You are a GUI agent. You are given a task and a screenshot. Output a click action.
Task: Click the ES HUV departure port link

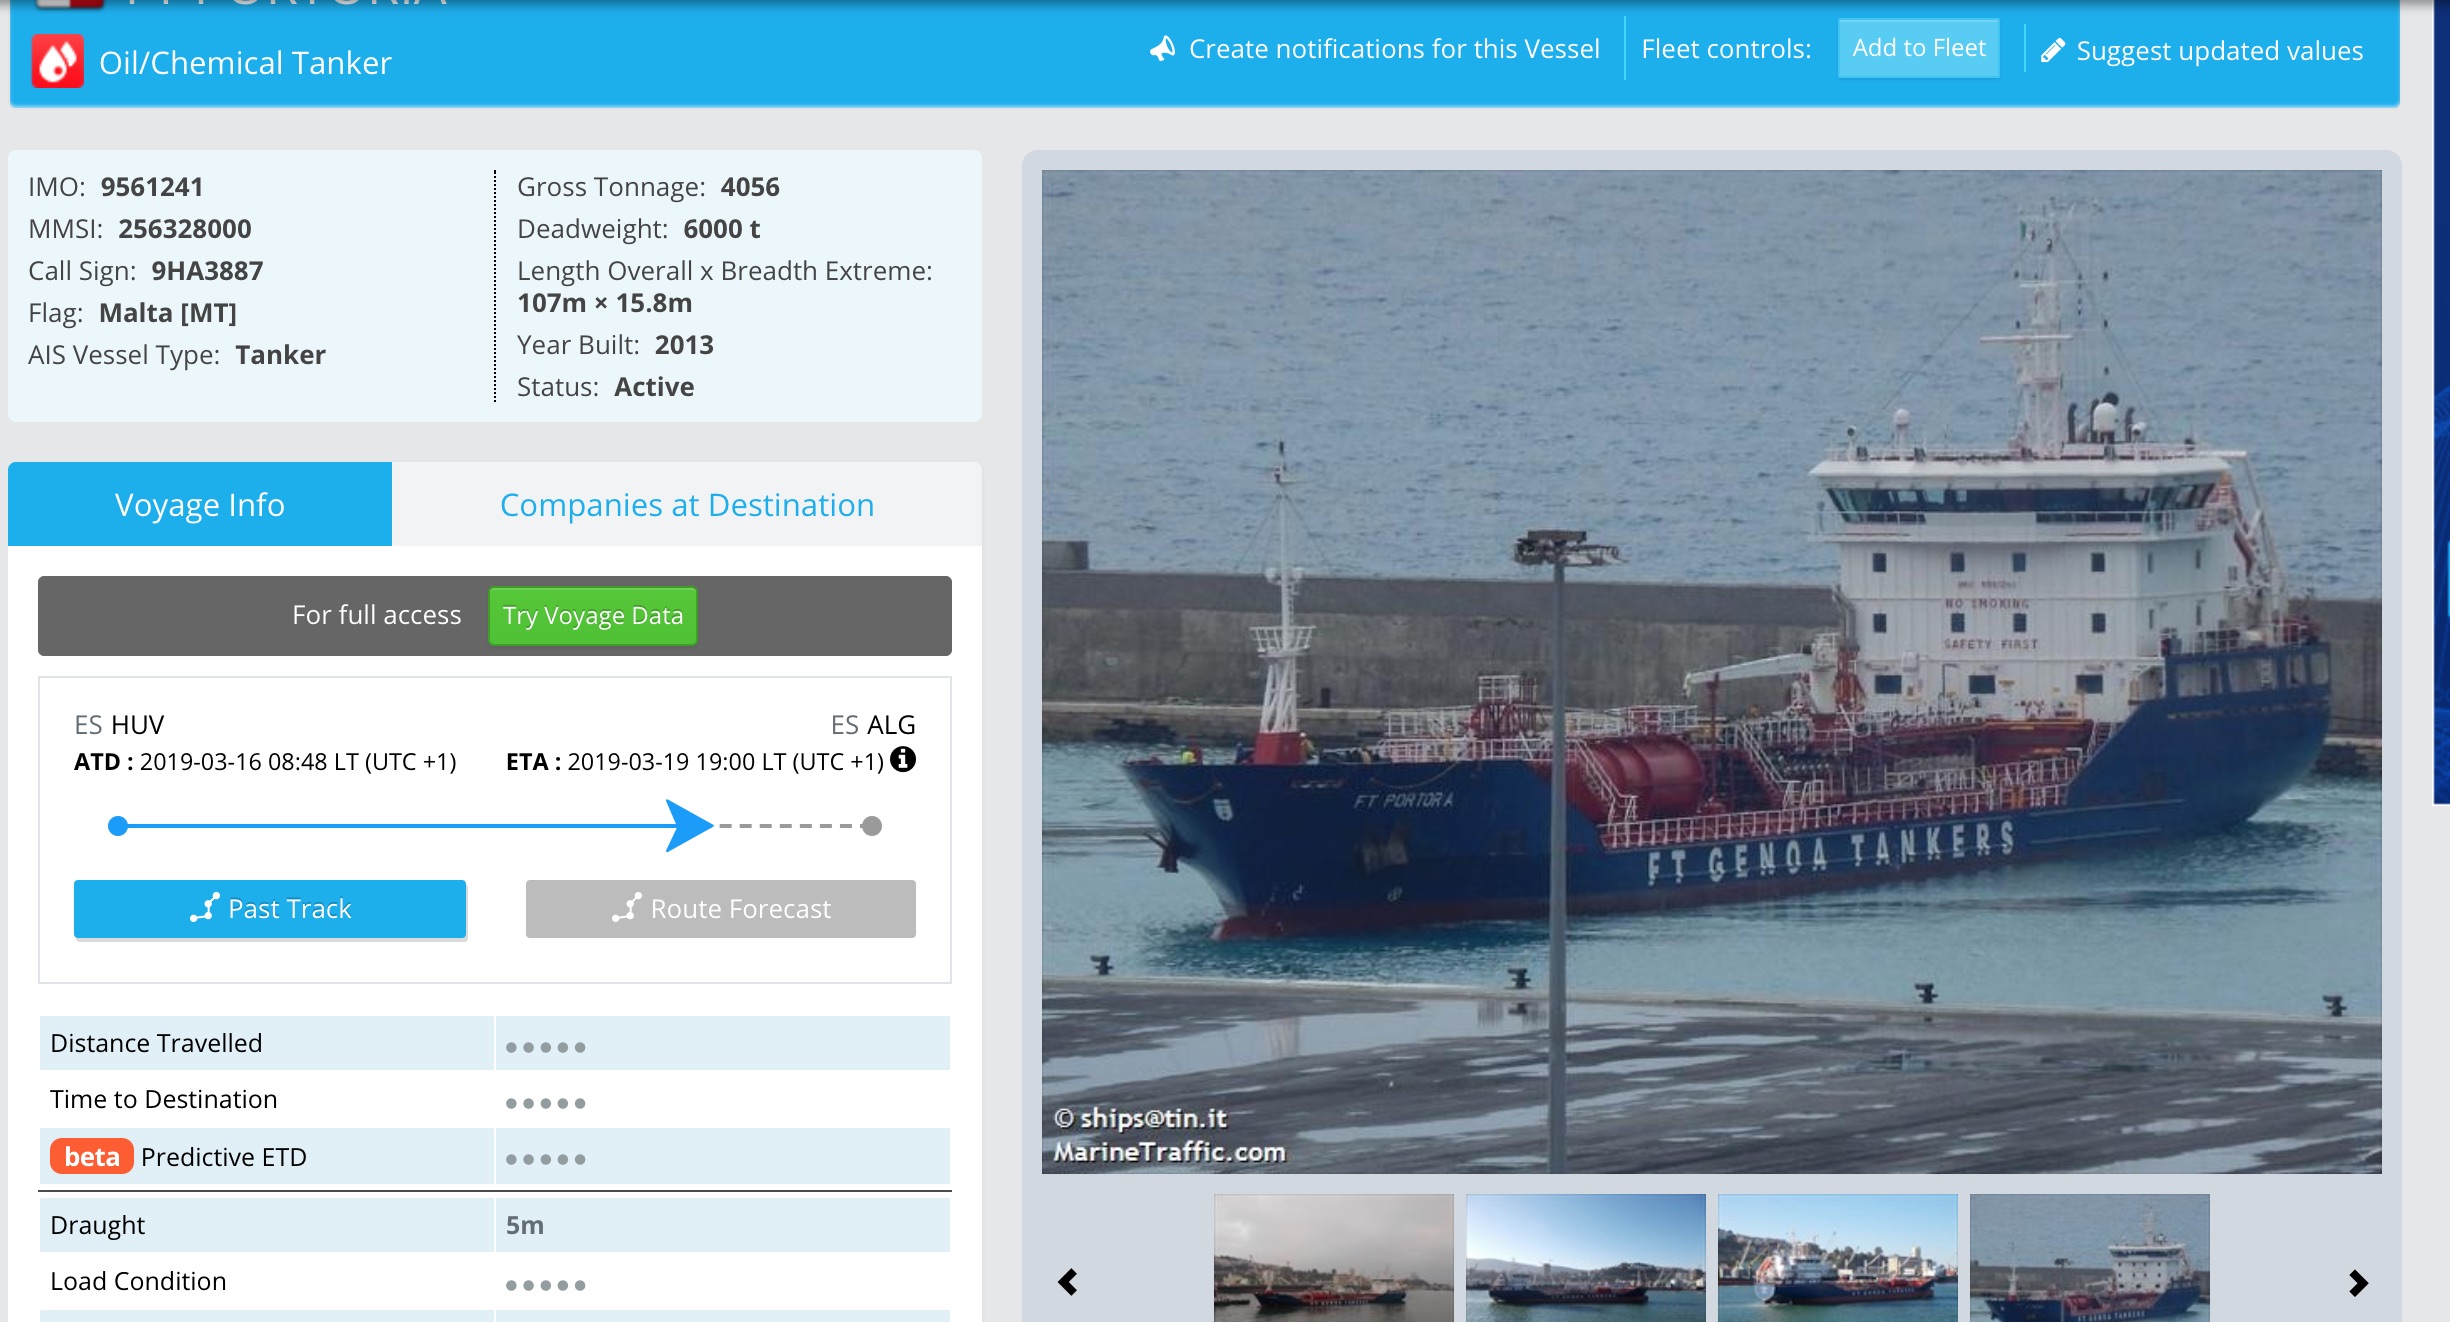[119, 724]
